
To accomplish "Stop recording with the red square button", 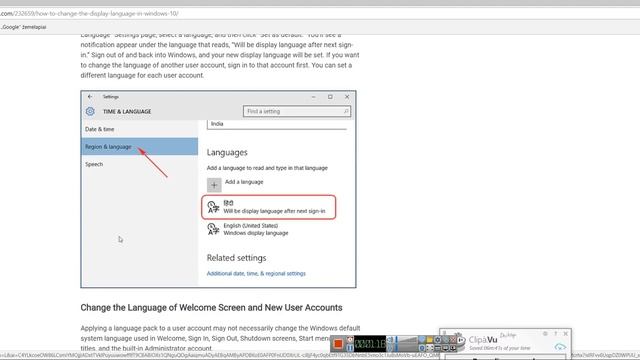I will pos(338,344).
